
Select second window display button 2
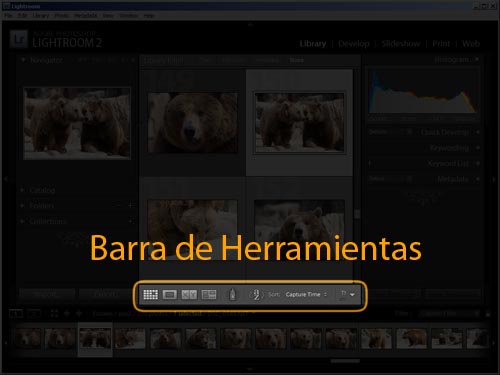(33, 313)
